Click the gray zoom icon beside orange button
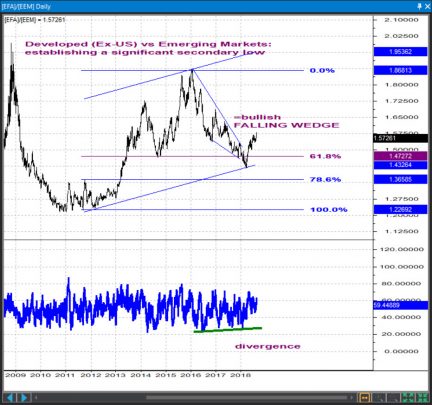432x405 pixels. (x=379, y=398)
